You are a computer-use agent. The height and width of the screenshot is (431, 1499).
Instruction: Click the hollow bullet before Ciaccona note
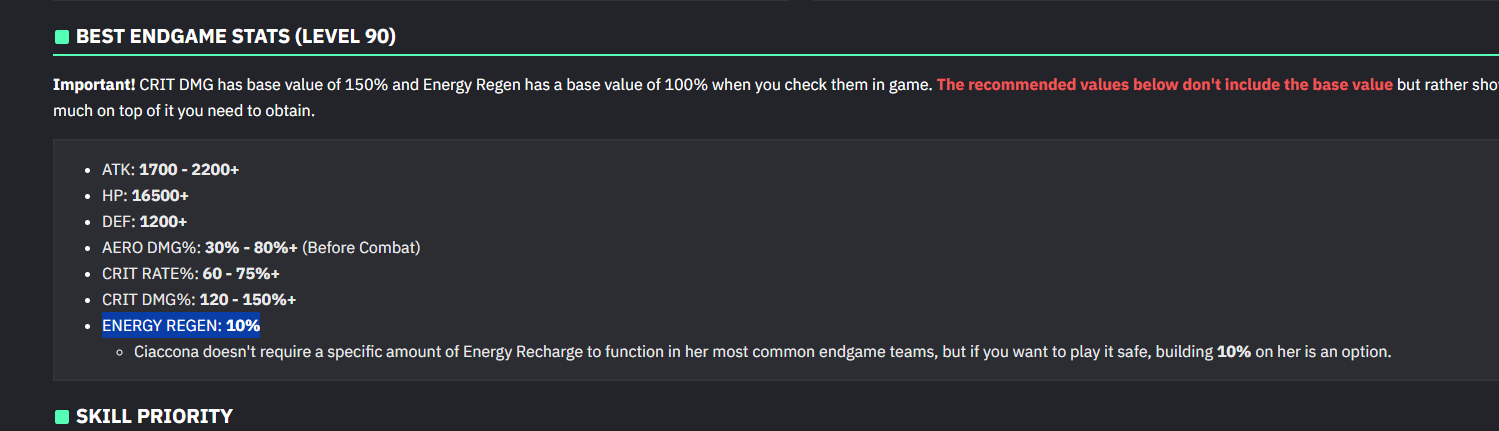pos(121,352)
